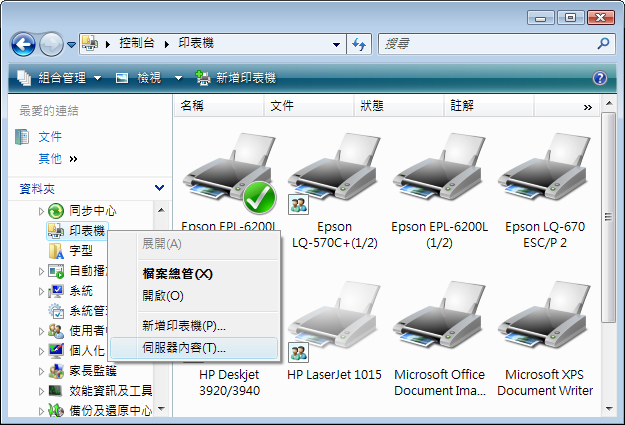This screenshot has width=625, height=425.
Task: Select the Epson LQ-570C+(1/2) printer icon
Action: (334, 169)
